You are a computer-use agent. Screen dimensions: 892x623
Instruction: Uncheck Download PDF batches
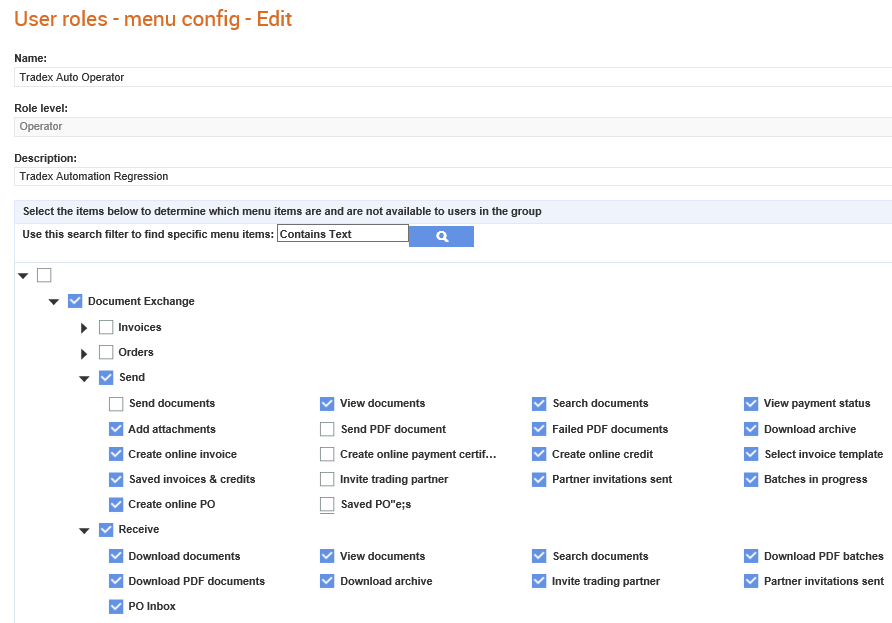pyautogui.click(x=751, y=556)
